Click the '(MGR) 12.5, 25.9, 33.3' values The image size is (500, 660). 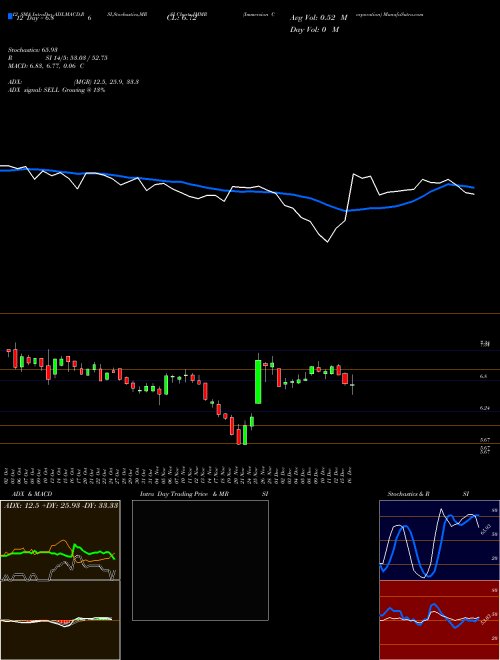(x=106, y=82)
